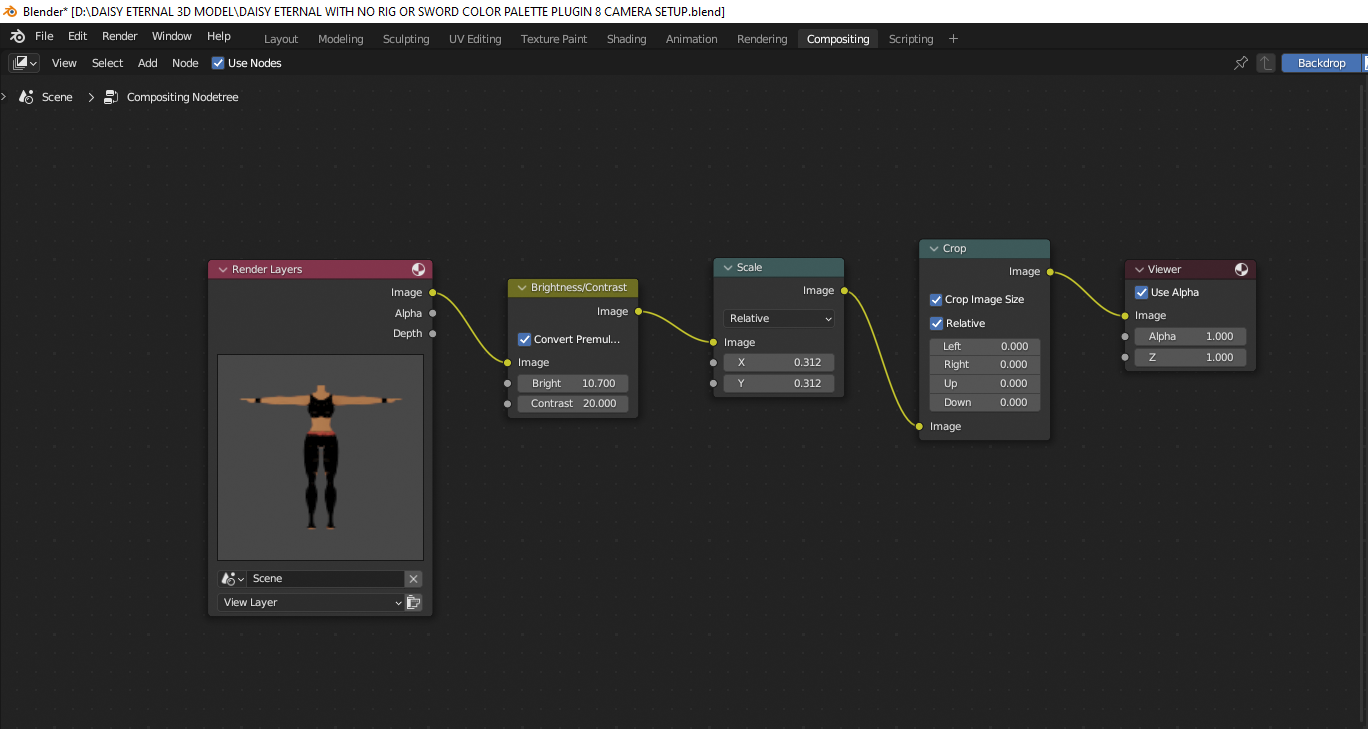Open the View menu in the compositor header

click(64, 63)
